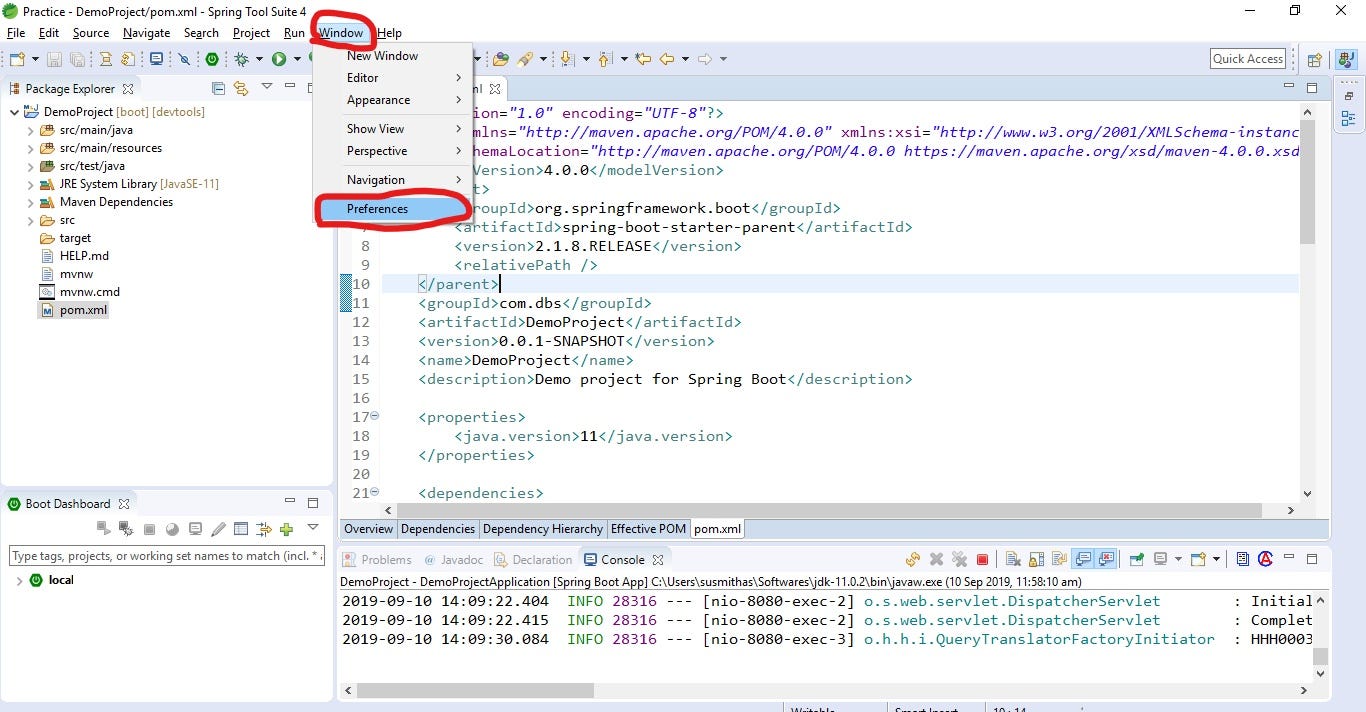Viewport: 1366px width, 712px height.
Task: Maximize the Boot Dashboard view
Action: 313,503
